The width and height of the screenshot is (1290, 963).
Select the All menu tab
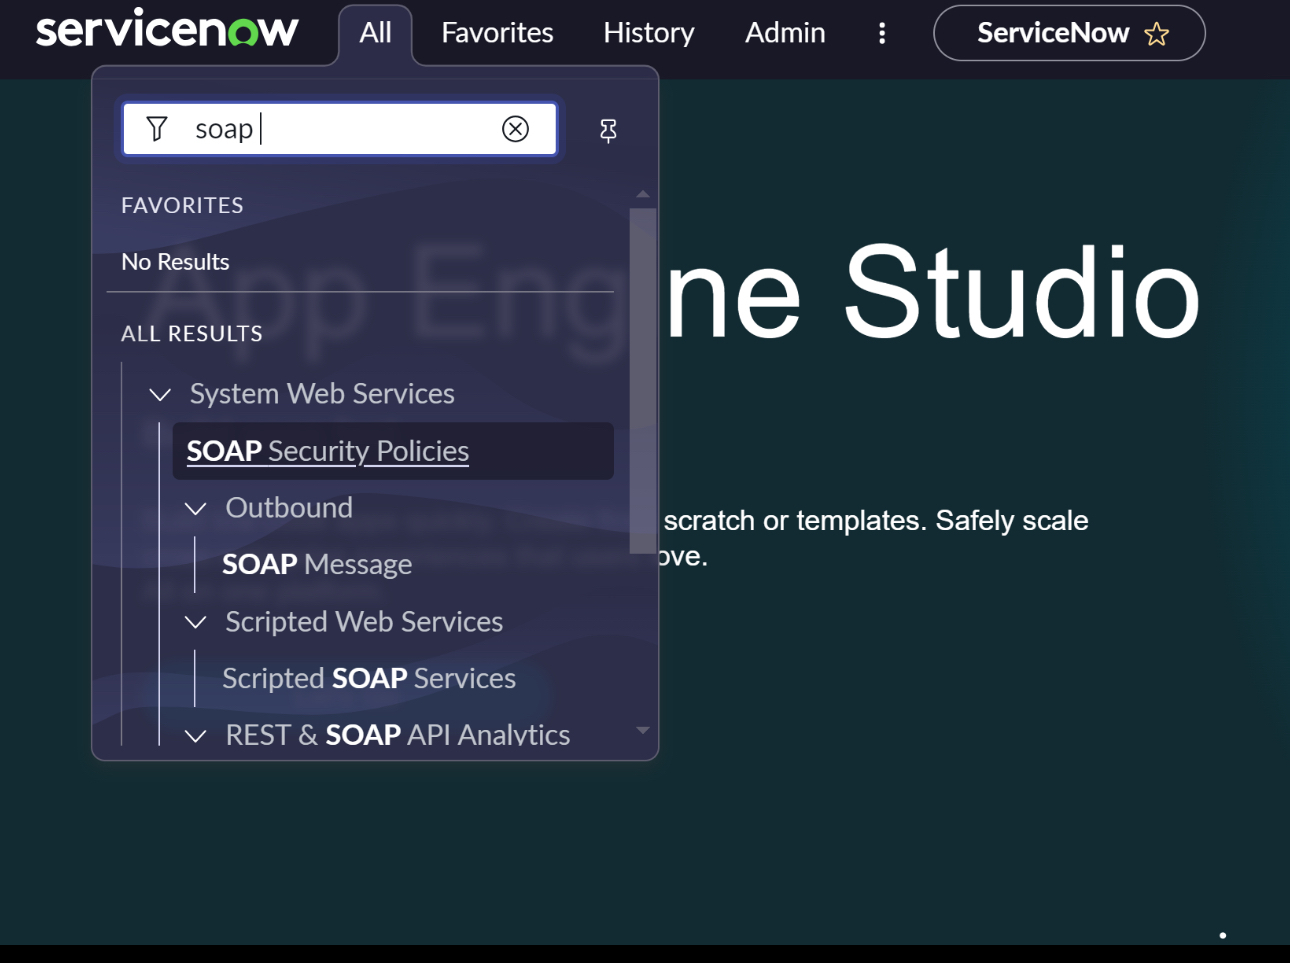click(375, 33)
